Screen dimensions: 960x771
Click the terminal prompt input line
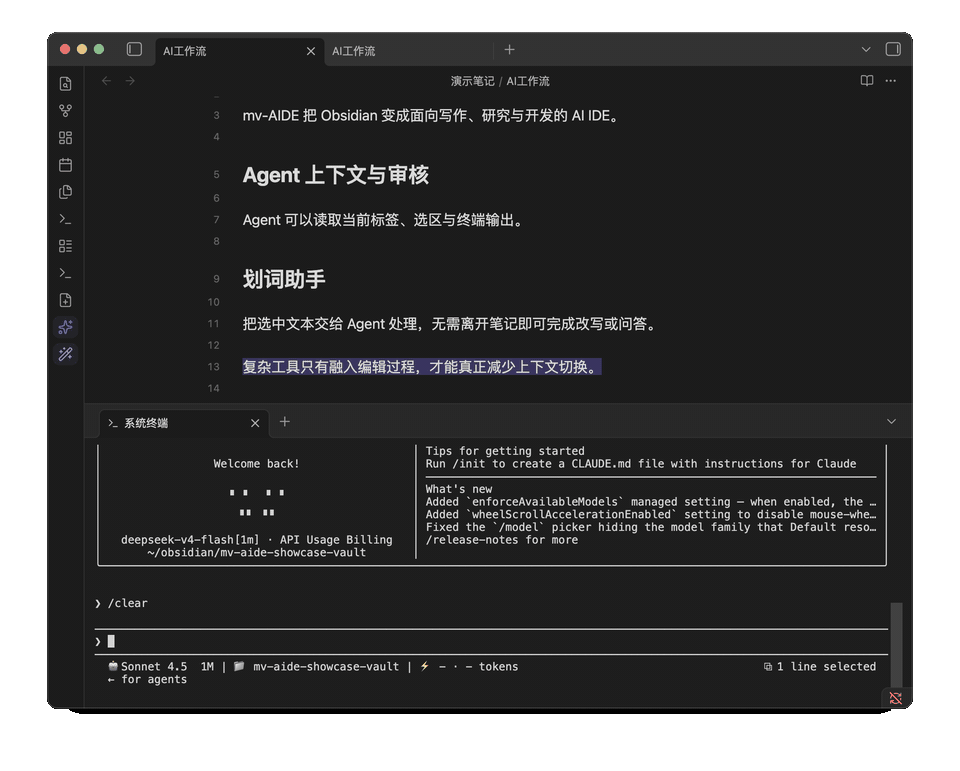pyautogui.click(x=491, y=642)
